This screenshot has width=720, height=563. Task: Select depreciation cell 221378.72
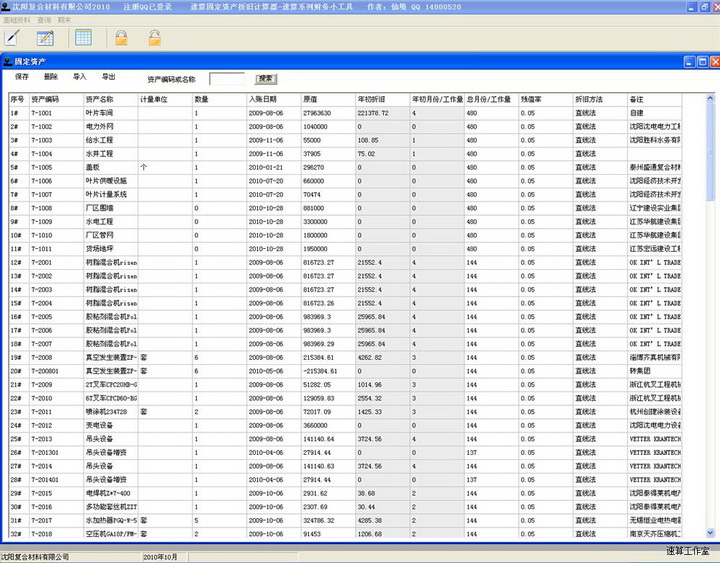(x=382, y=113)
